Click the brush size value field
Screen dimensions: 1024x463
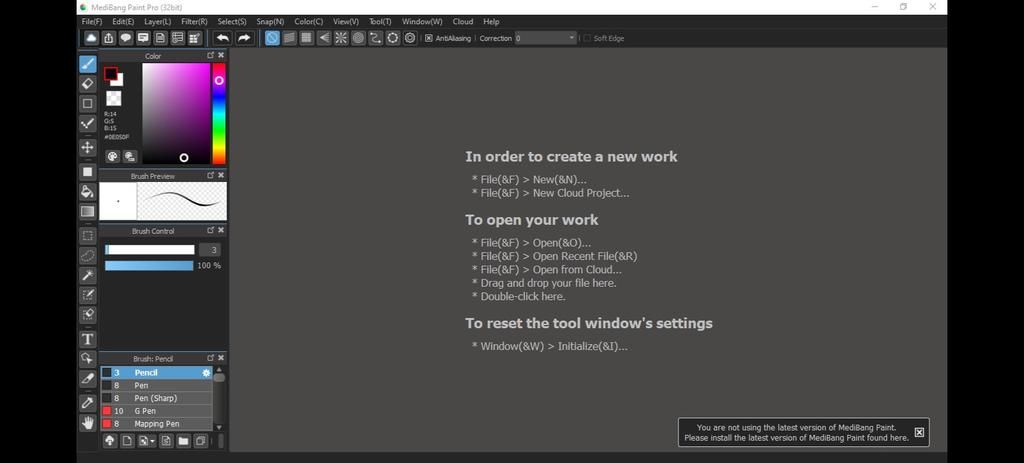(x=209, y=250)
